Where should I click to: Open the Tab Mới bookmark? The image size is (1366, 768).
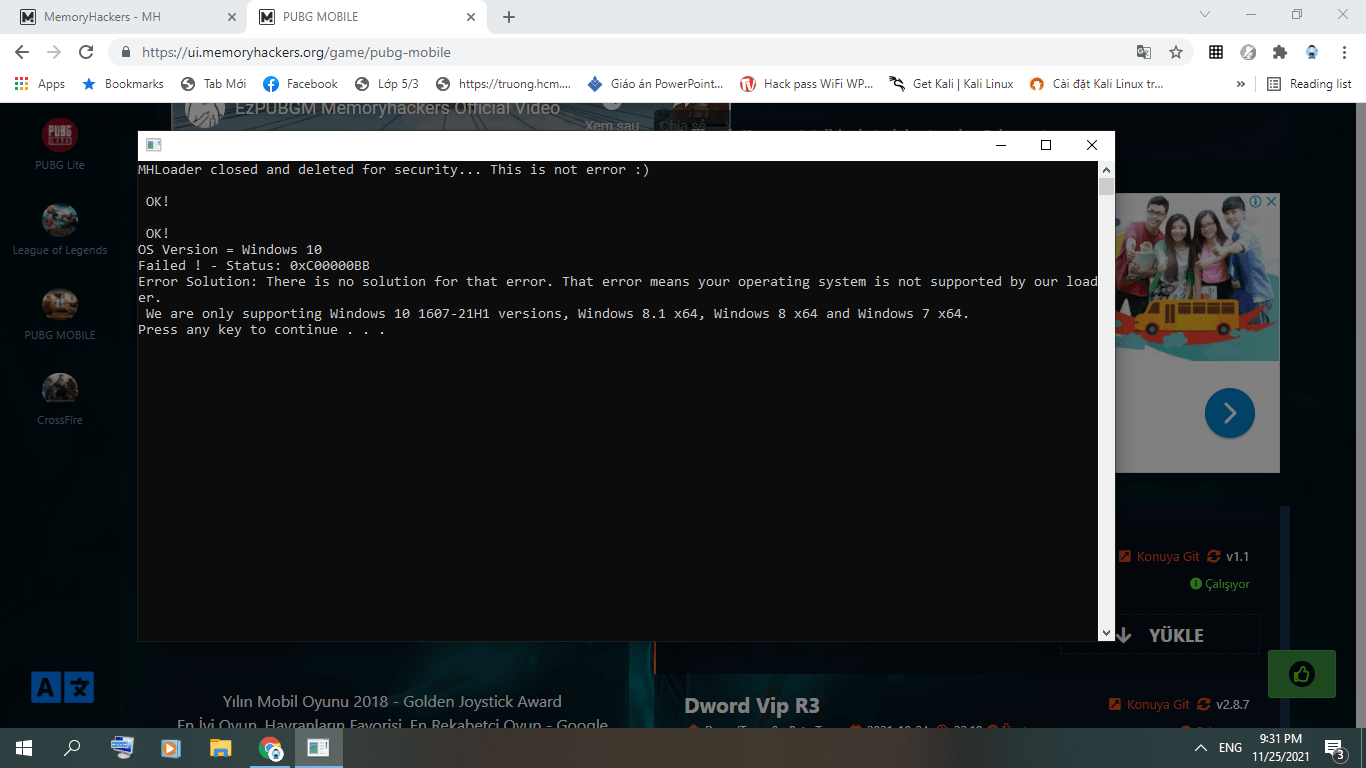pos(213,84)
